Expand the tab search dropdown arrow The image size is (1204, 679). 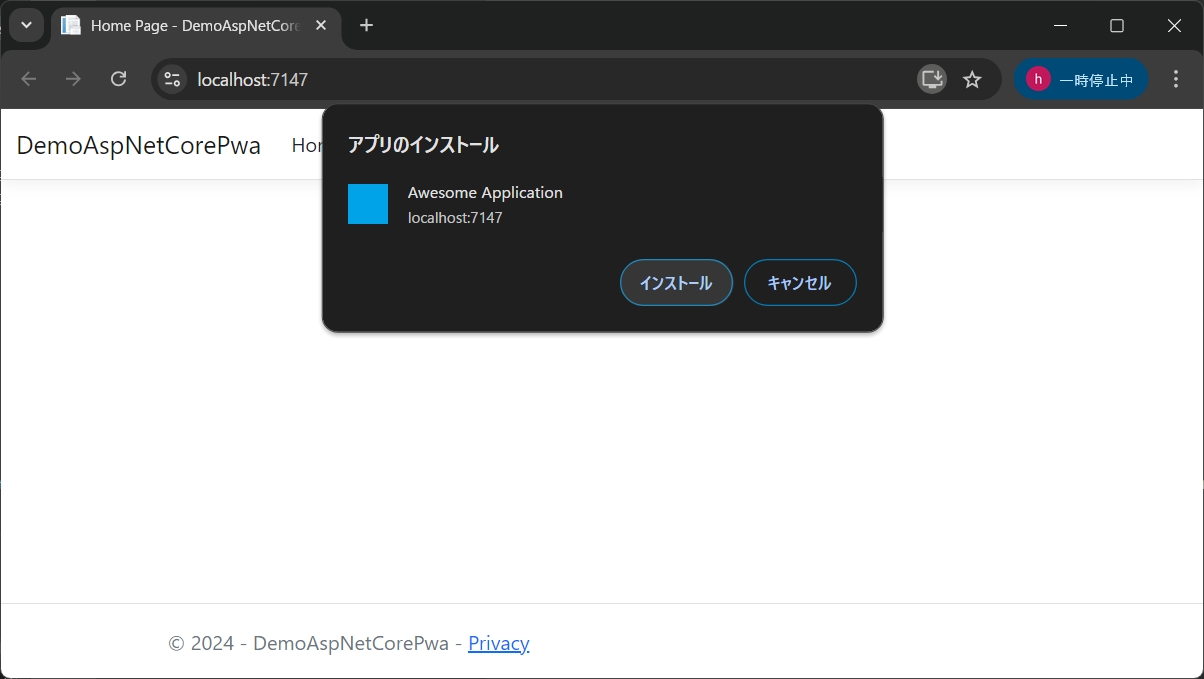(x=26, y=25)
